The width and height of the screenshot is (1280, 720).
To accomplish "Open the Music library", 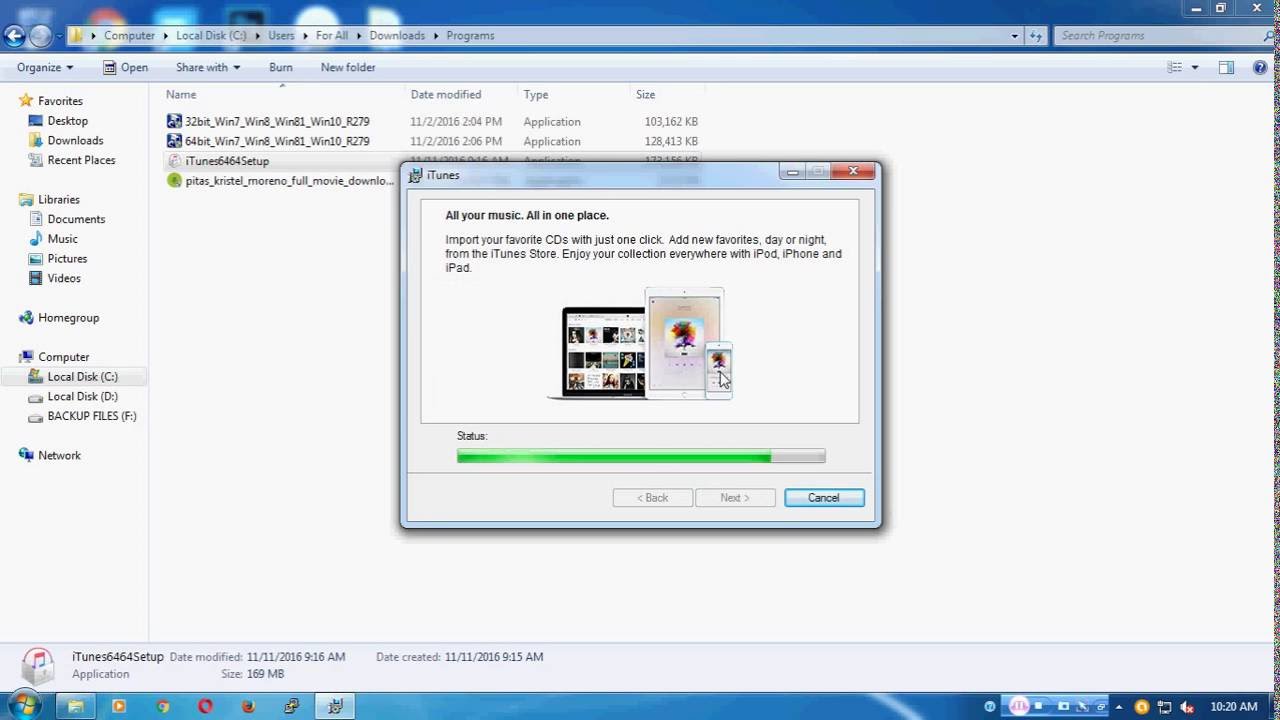I will tap(62, 239).
